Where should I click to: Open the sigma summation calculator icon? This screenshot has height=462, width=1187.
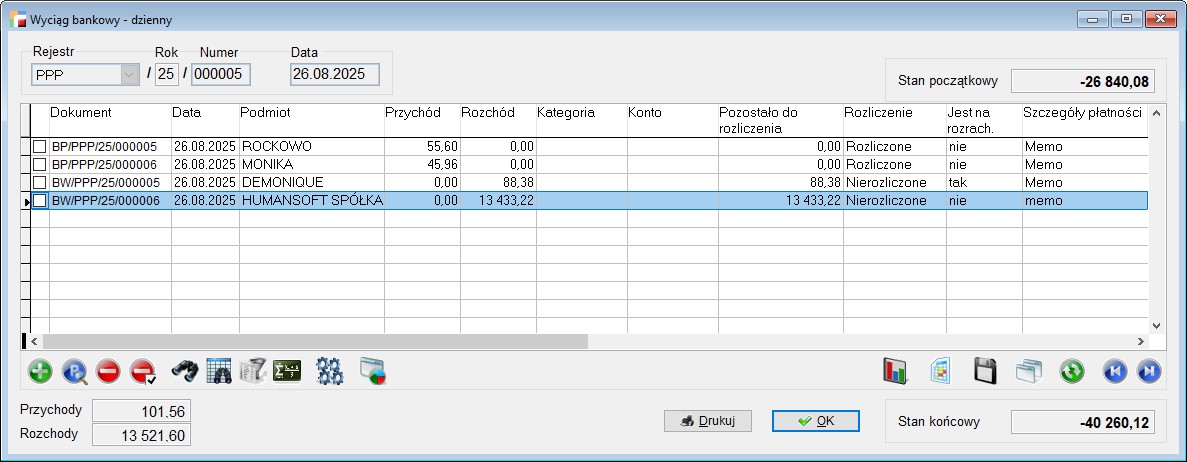click(287, 372)
